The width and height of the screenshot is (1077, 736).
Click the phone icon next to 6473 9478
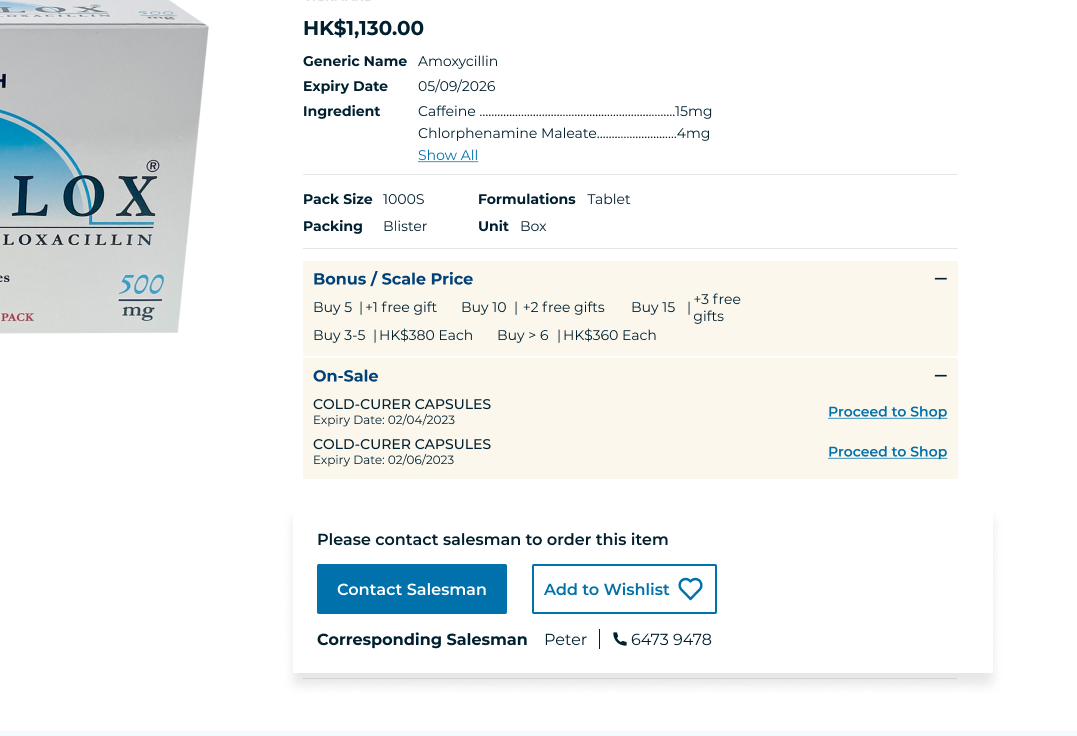pyautogui.click(x=620, y=639)
